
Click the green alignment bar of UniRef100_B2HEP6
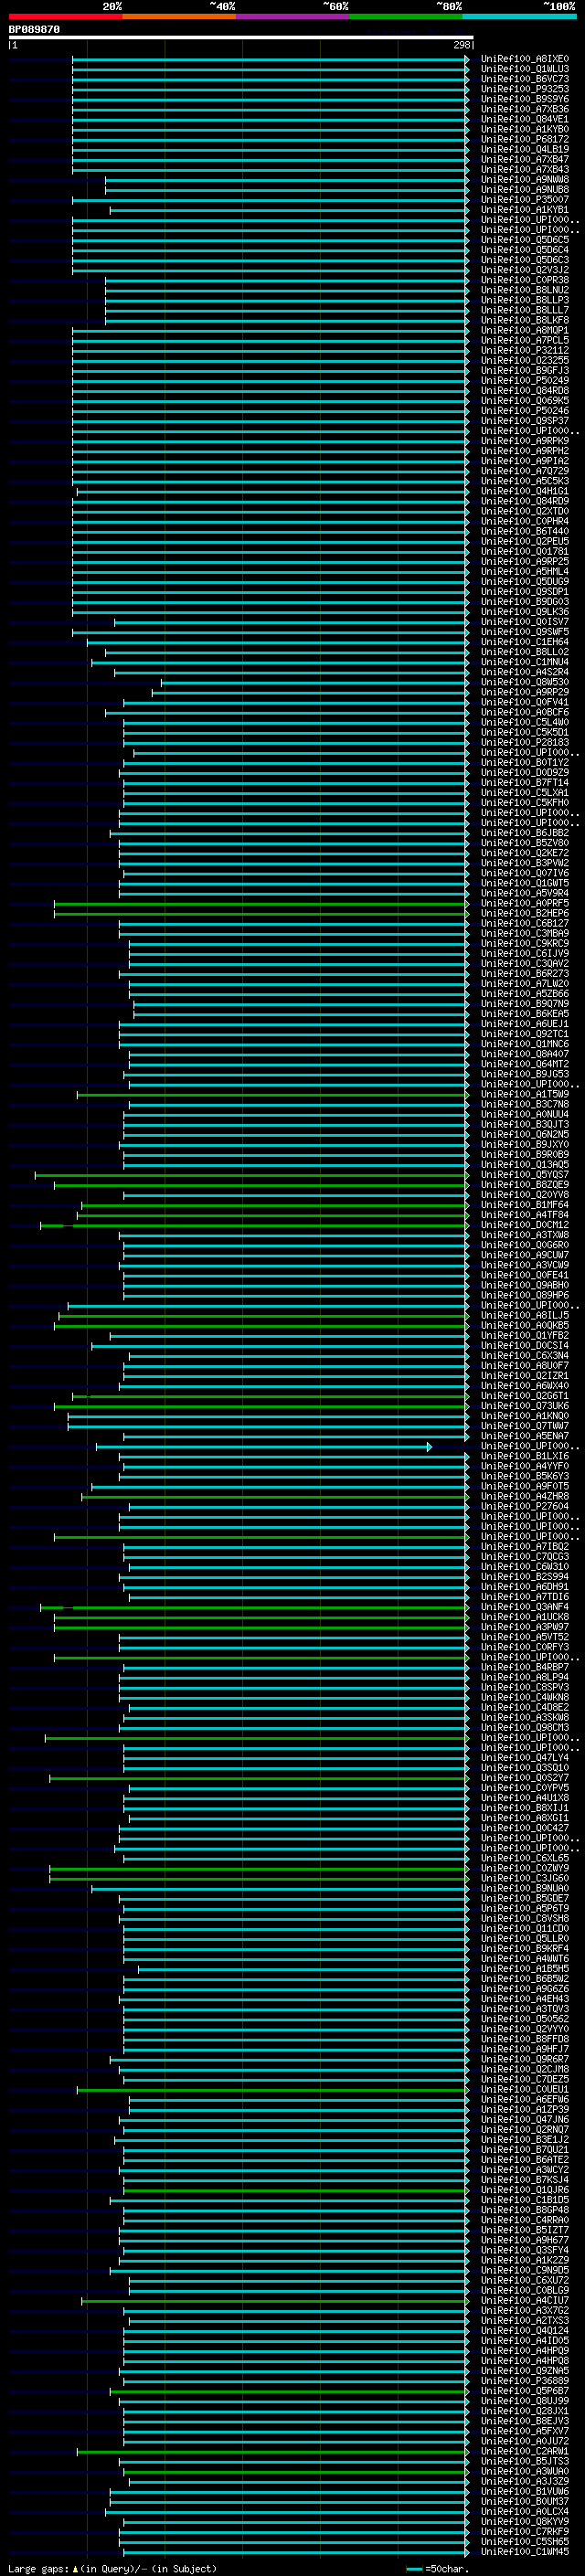(x=261, y=913)
